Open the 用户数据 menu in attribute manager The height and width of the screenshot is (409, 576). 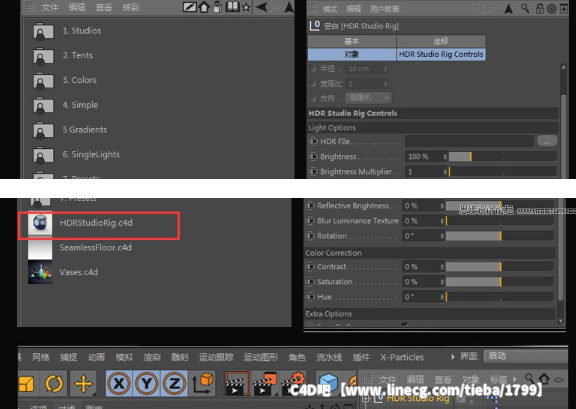[384, 9]
